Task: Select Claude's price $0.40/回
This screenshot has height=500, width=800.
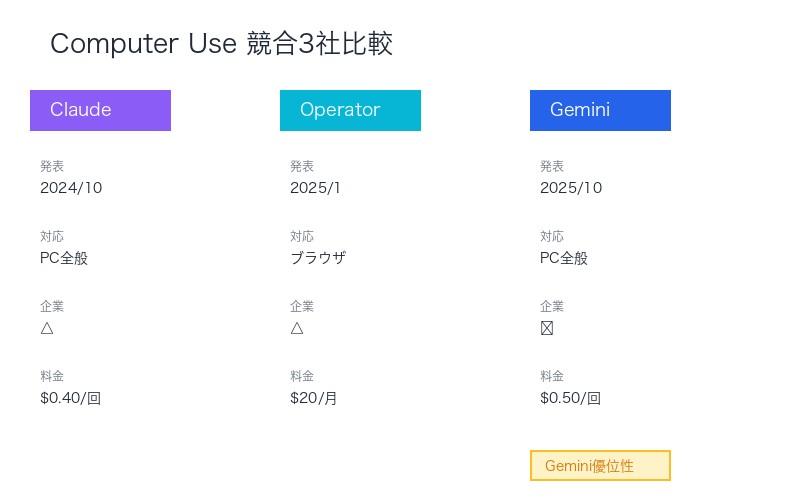Action: (71, 398)
